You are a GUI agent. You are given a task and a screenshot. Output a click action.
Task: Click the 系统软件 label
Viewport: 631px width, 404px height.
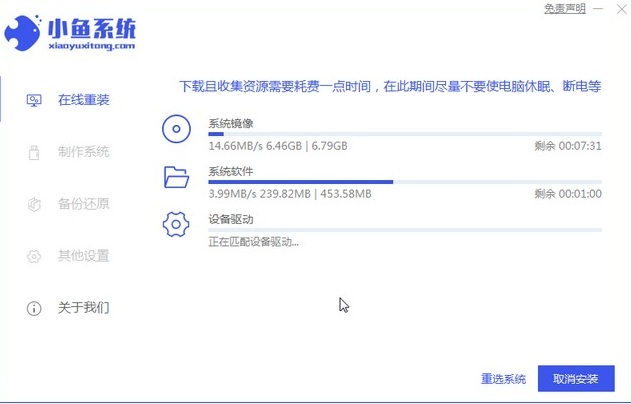coord(231,171)
